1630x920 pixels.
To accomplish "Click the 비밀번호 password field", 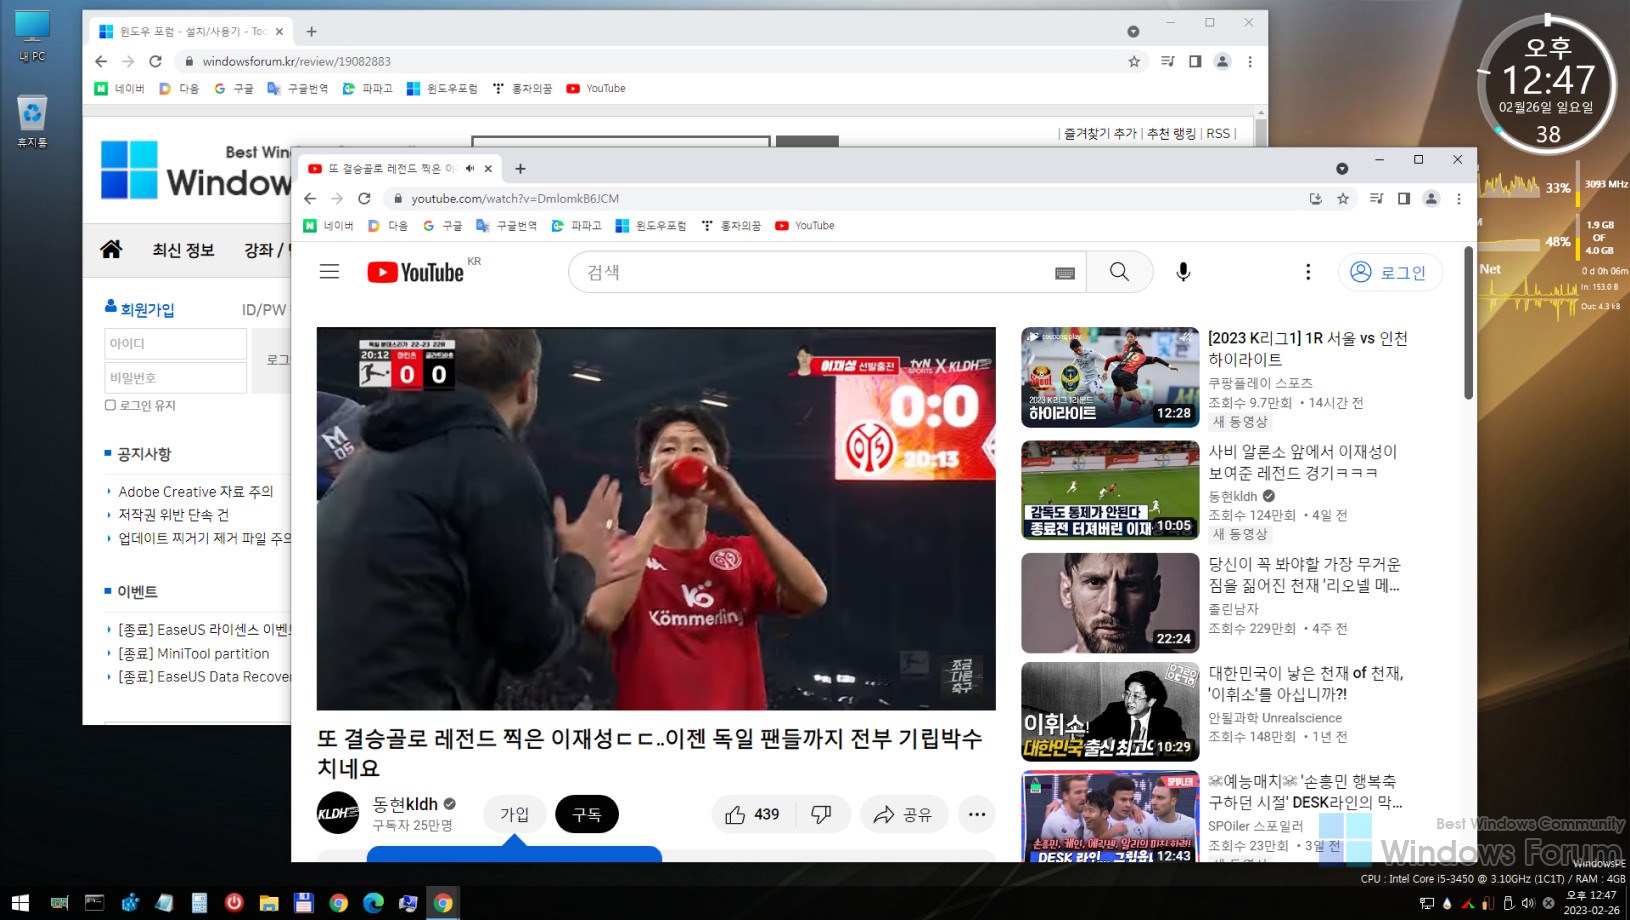I will click(x=175, y=378).
